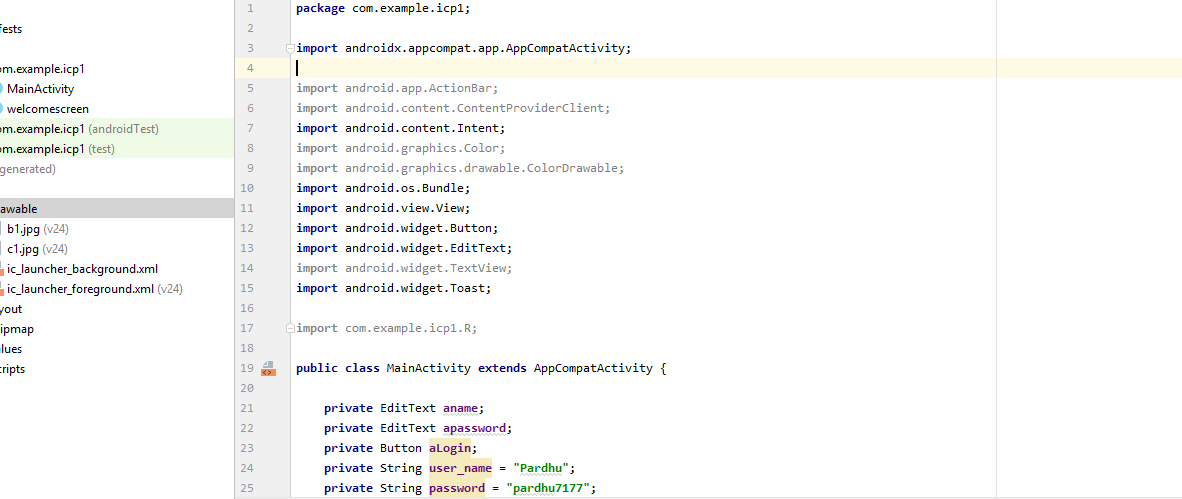Click 'import android.widget.TextView;' line
The width and height of the screenshot is (1182, 499).
[404, 268]
